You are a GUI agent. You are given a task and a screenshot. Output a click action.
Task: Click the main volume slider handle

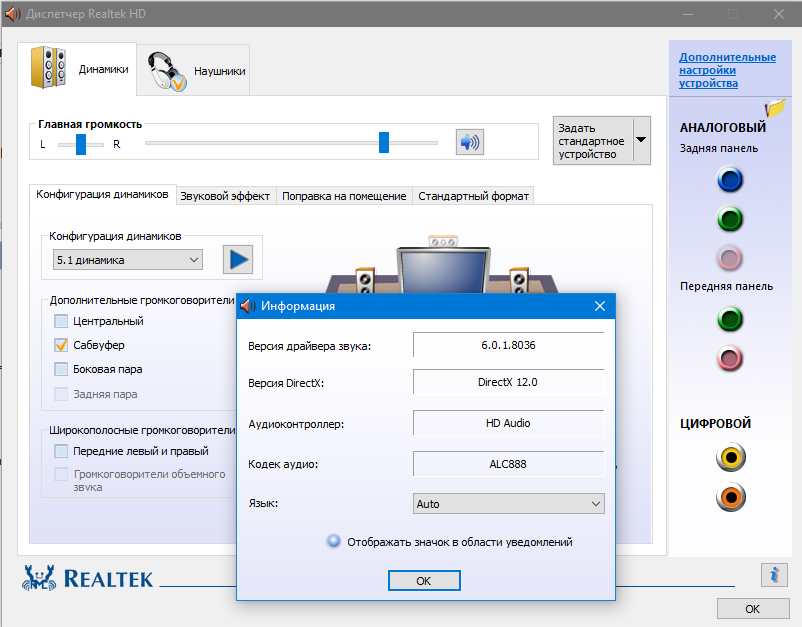(x=384, y=143)
